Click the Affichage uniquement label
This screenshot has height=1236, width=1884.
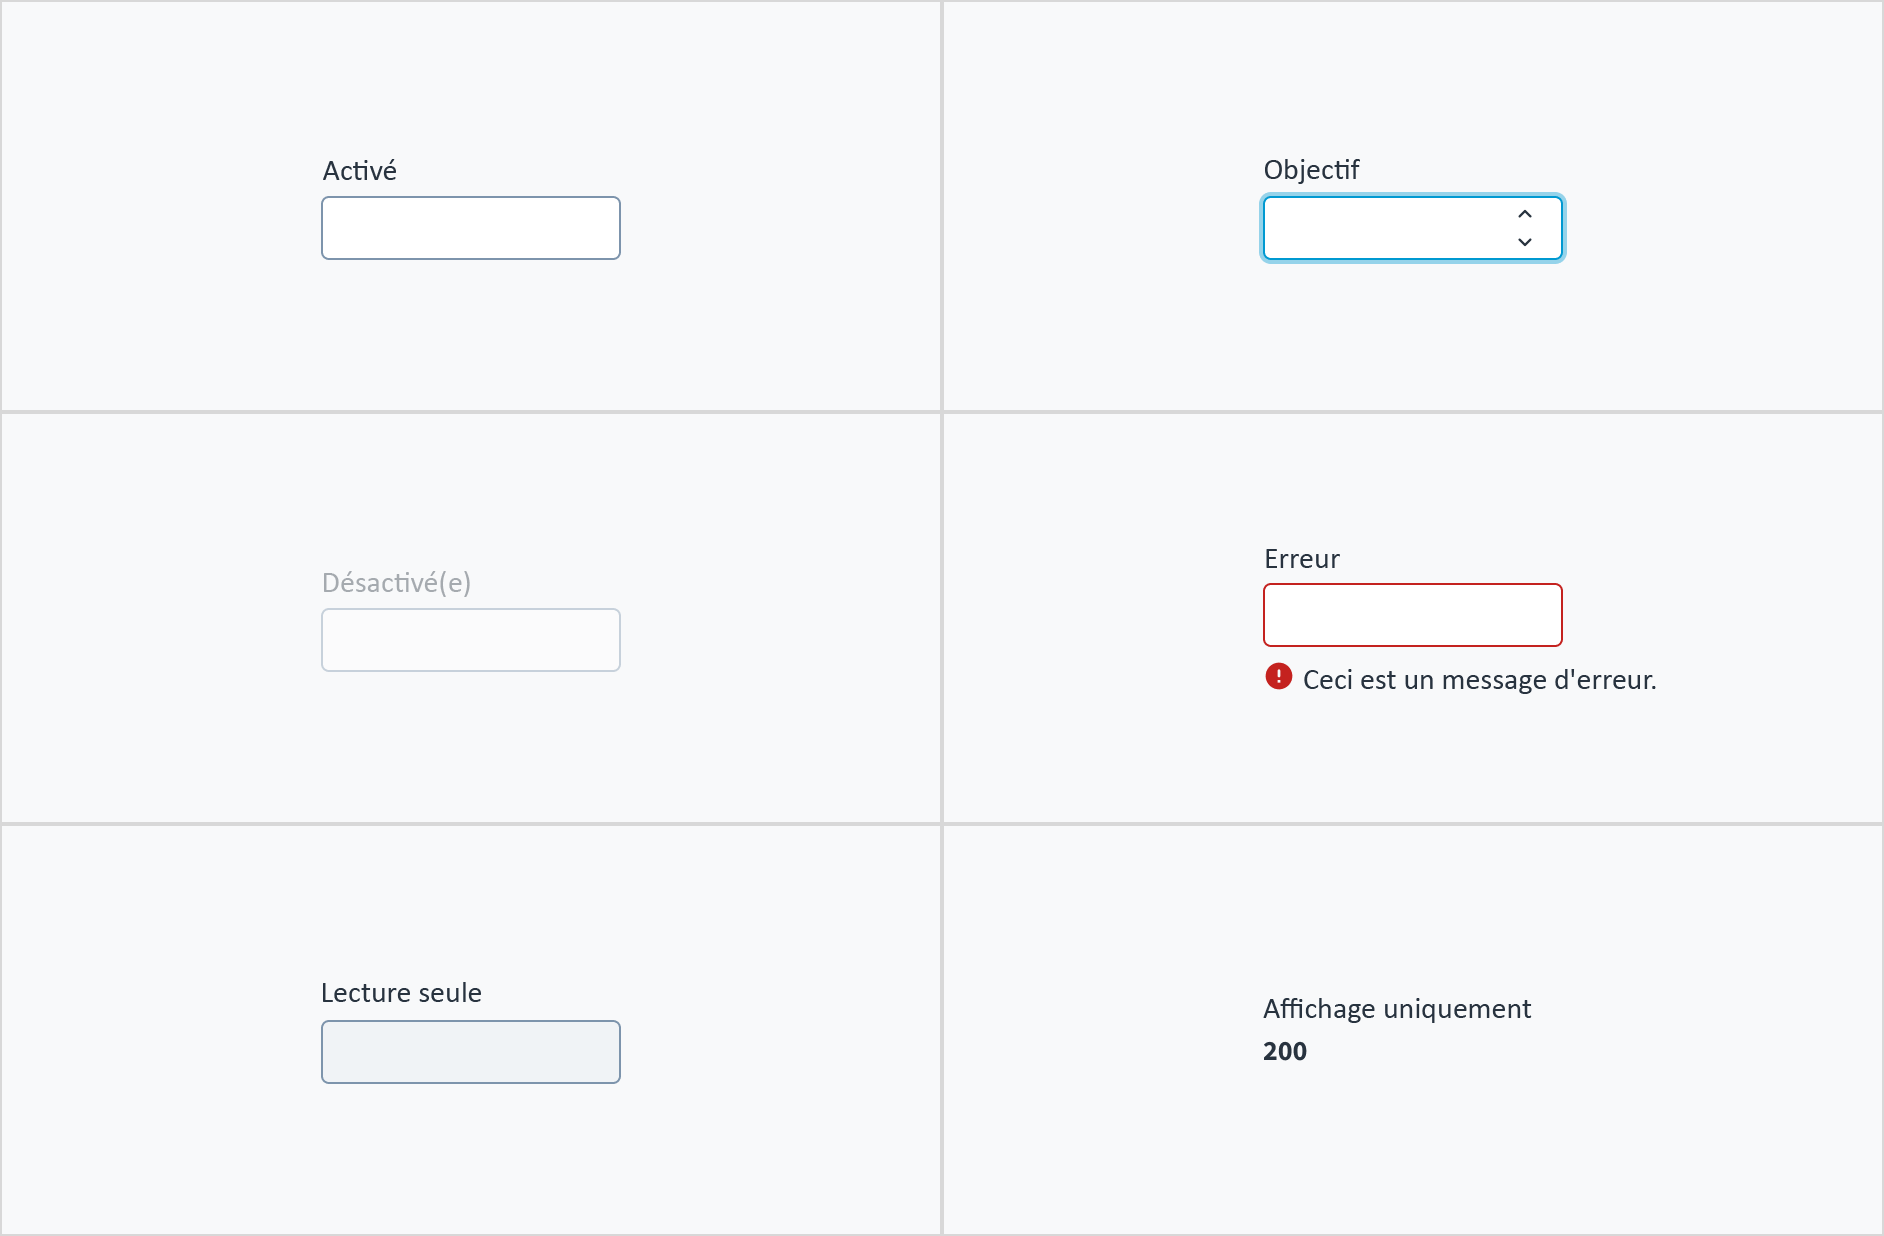[1397, 1009]
